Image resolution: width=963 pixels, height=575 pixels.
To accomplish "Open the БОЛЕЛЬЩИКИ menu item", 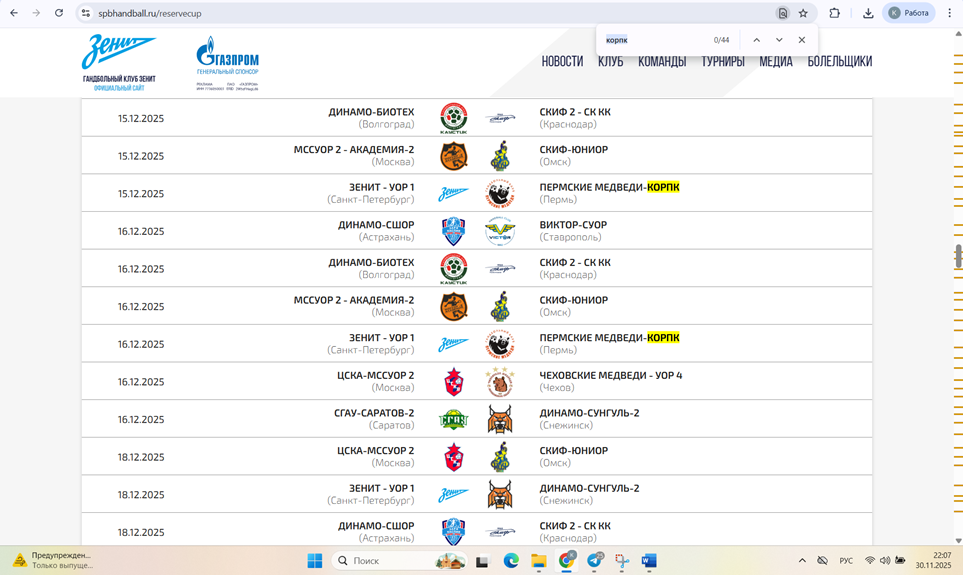I will 840,61.
